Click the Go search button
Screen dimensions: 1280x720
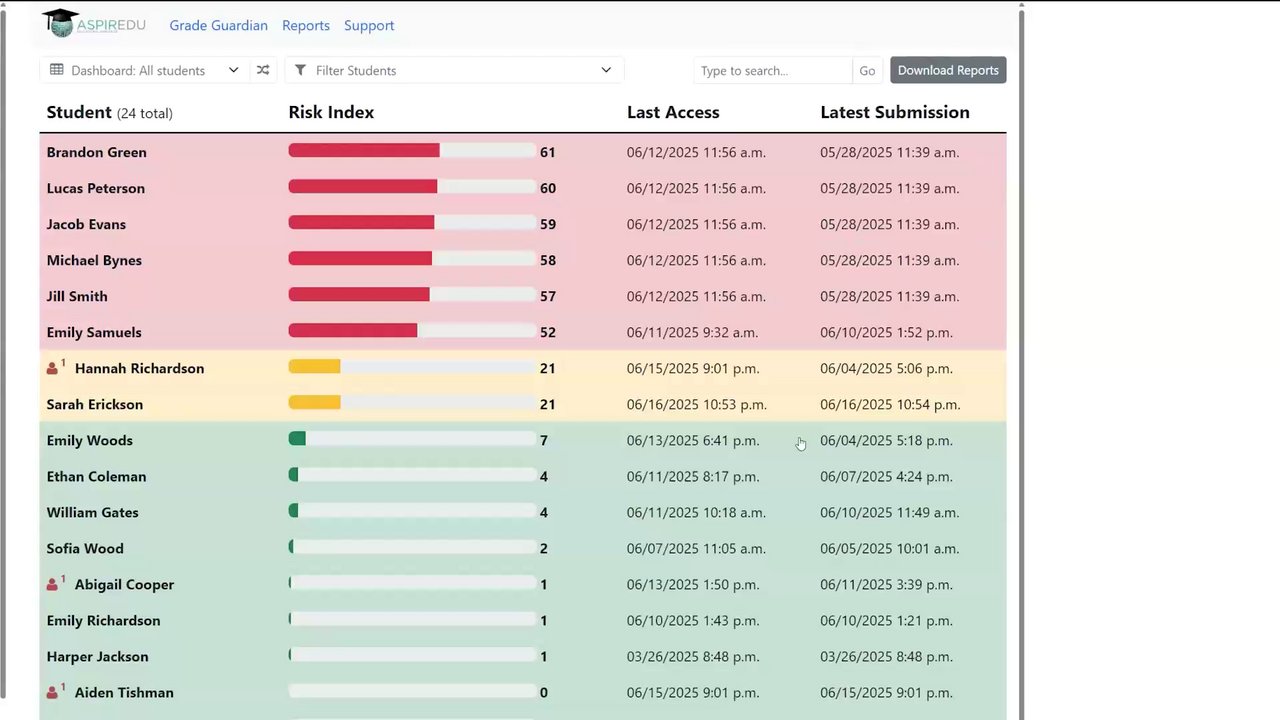pos(867,70)
